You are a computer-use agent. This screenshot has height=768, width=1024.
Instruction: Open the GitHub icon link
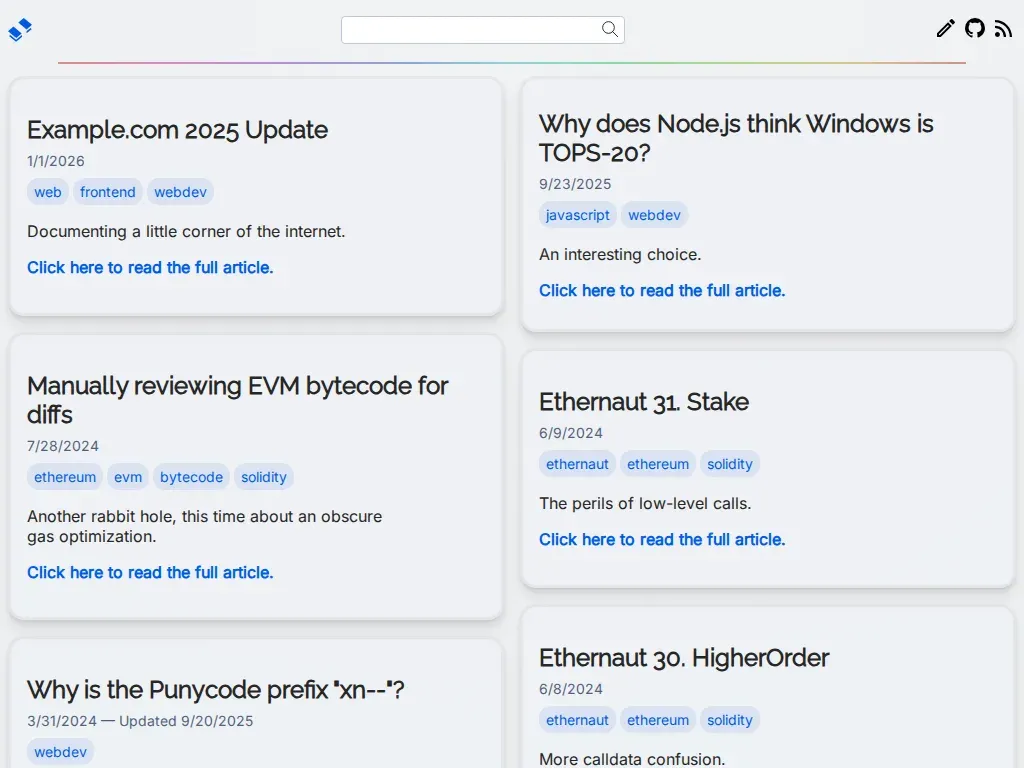[974, 29]
